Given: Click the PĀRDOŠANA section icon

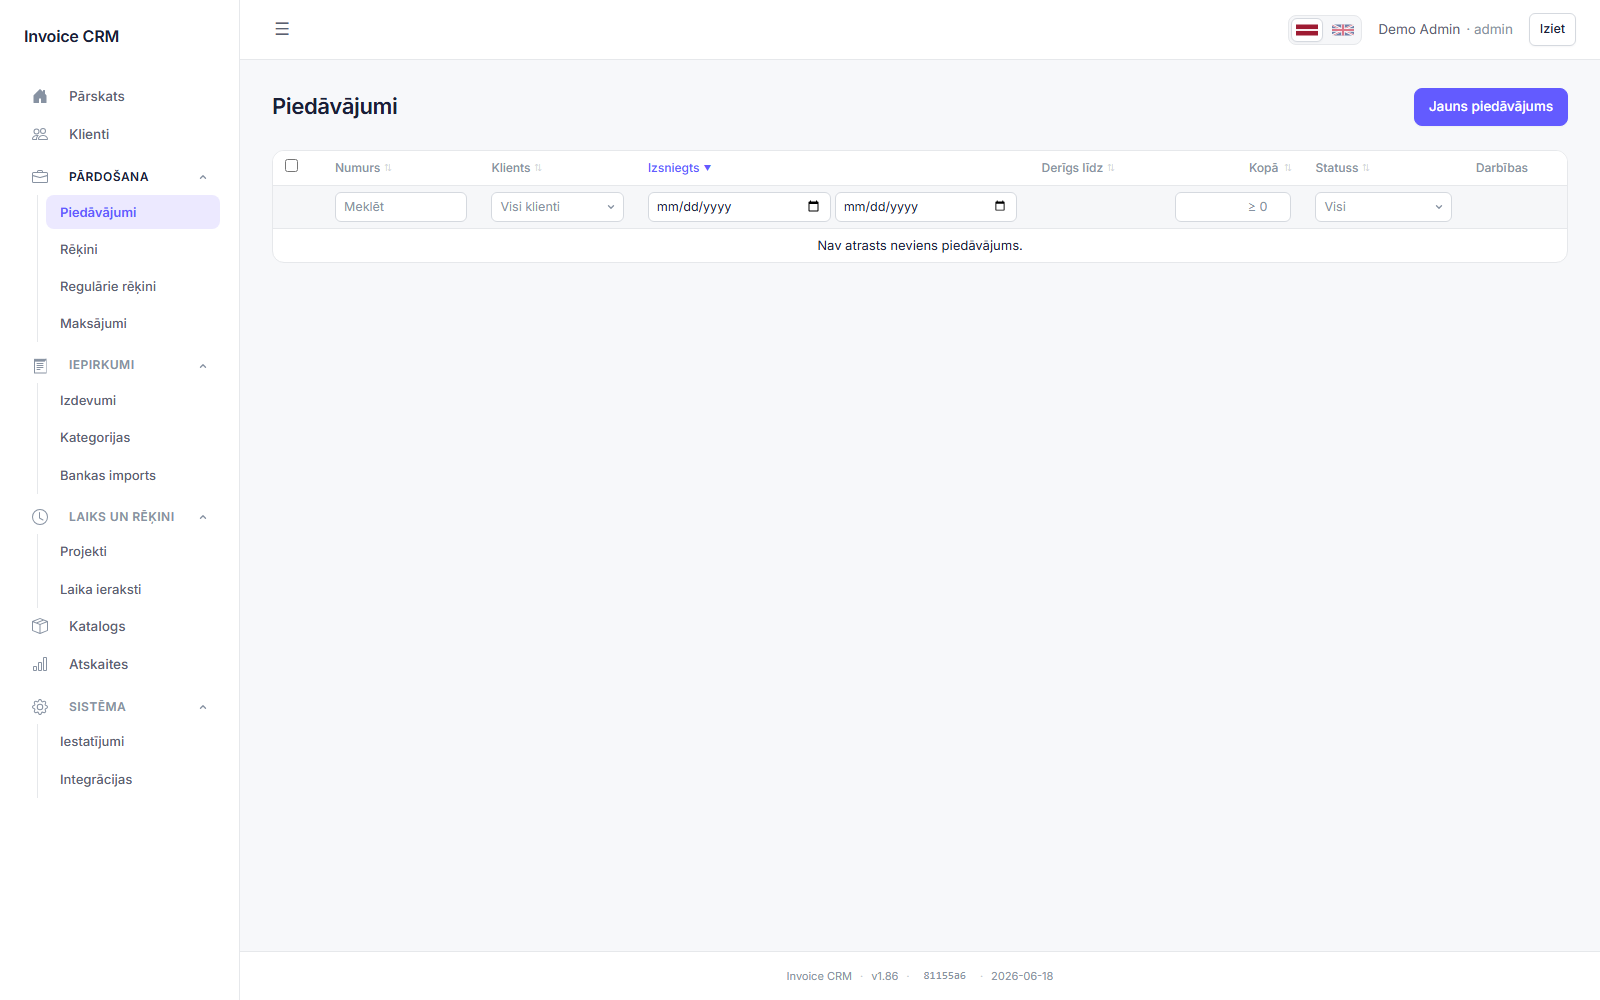Looking at the screenshot, I should click(40, 177).
